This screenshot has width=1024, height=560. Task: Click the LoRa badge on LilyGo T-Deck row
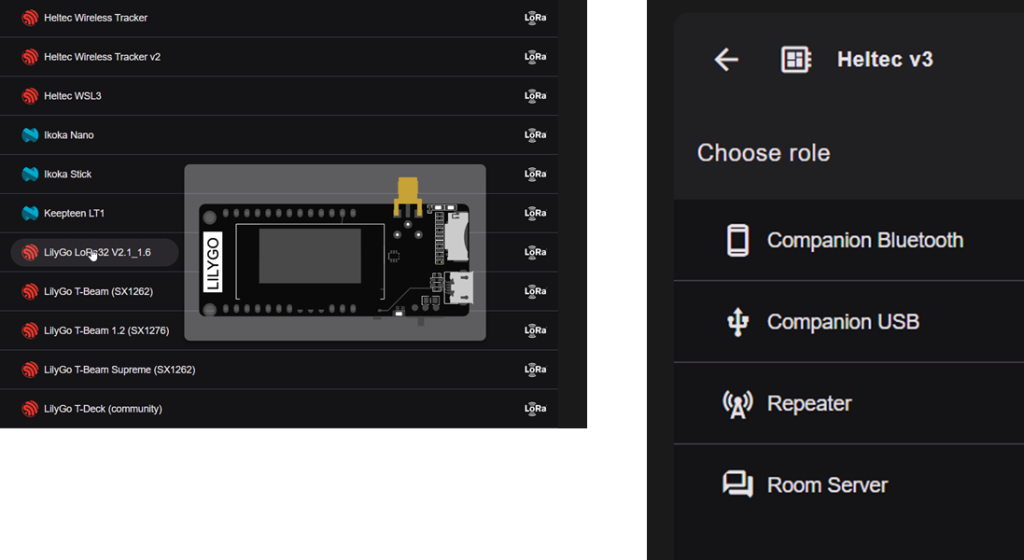(535, 409)
